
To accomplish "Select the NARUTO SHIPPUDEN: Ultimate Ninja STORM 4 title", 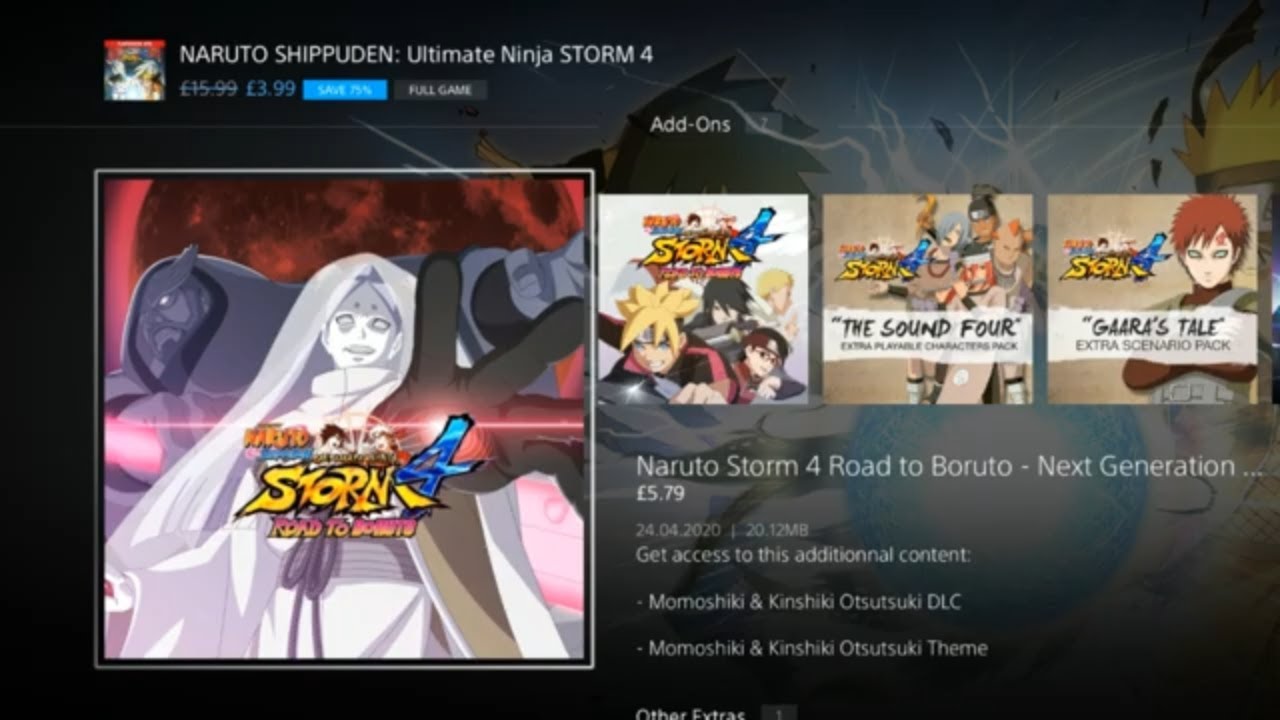I will (416, 54).
